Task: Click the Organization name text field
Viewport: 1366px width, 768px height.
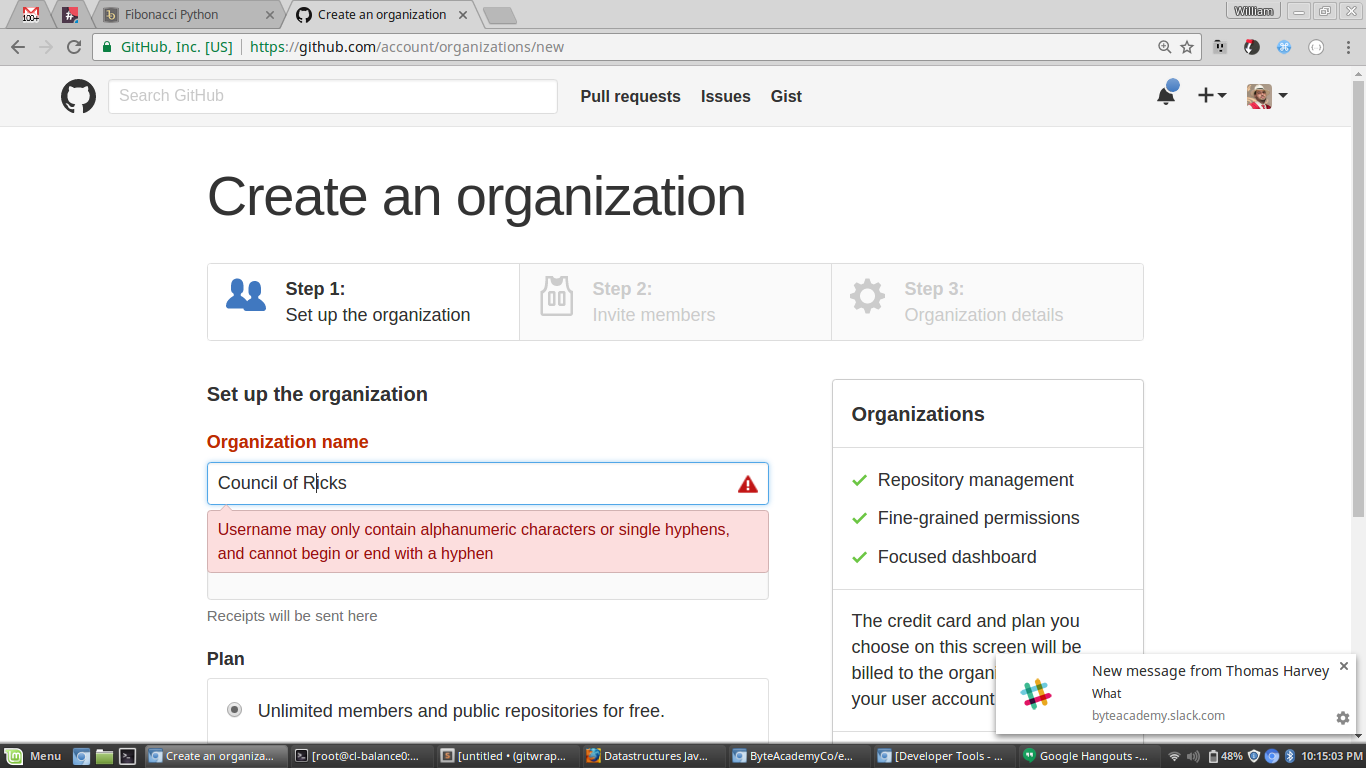Action: pyautogui.click(x=470, y=483)
